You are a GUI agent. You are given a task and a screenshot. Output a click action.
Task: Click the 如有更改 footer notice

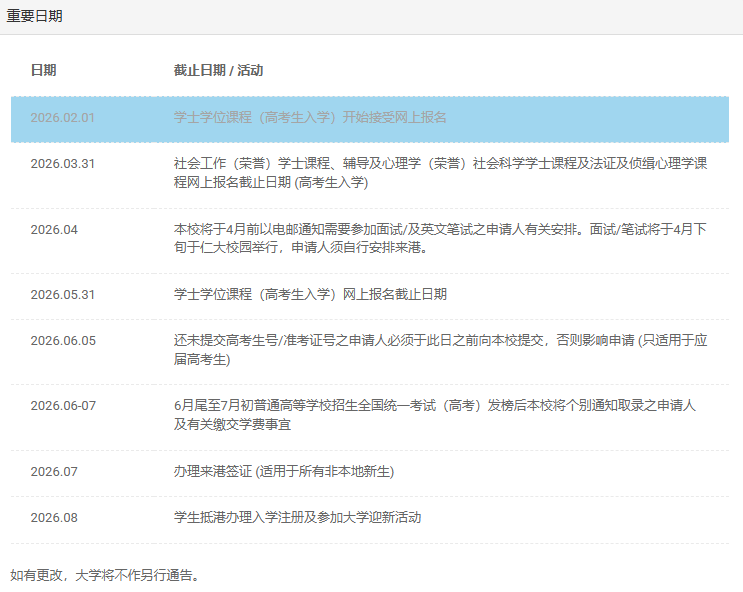(x=105, y=575)
